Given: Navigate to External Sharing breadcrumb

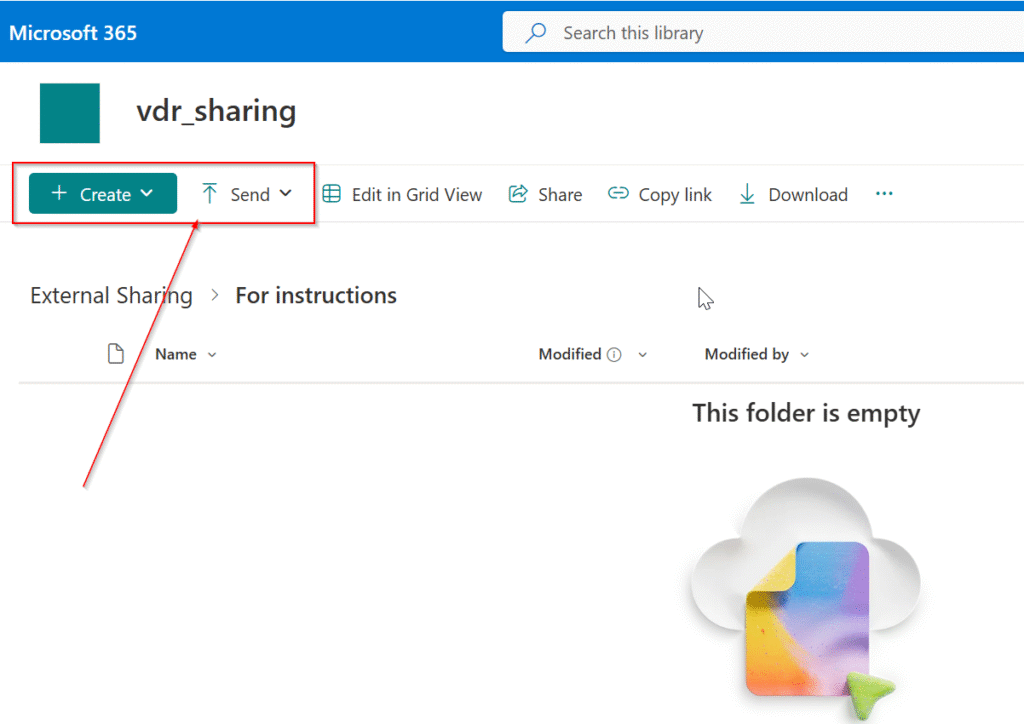Looking at the screenshot, I should pyautogui.click(x=111, y=296).
